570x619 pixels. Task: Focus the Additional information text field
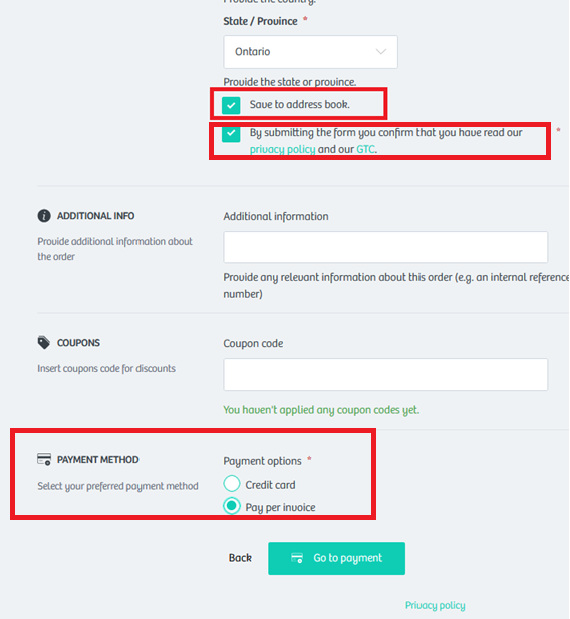[x=386, y=247]
